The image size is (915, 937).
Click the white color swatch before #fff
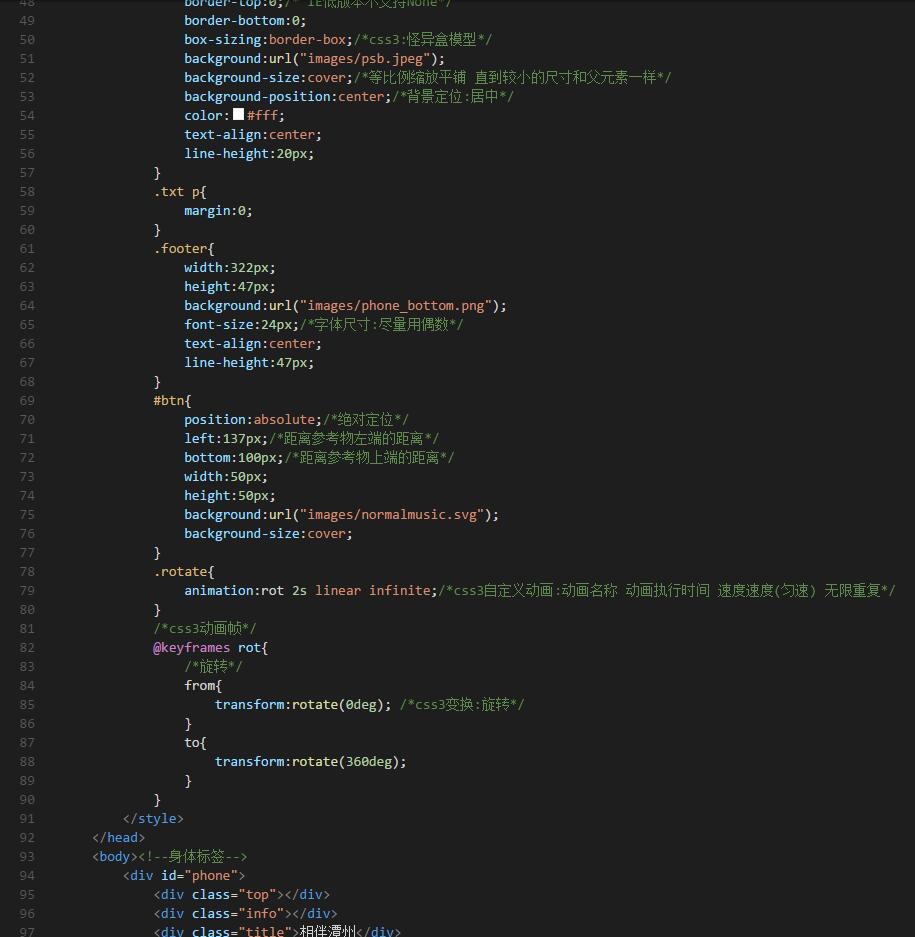pos(238,114)
